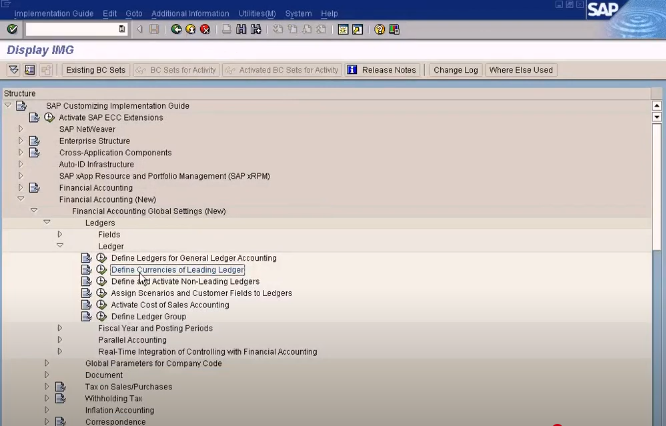666x426 pixels.
Task: Click Activated BC Sets for Activity button
Action: [282, 70]
